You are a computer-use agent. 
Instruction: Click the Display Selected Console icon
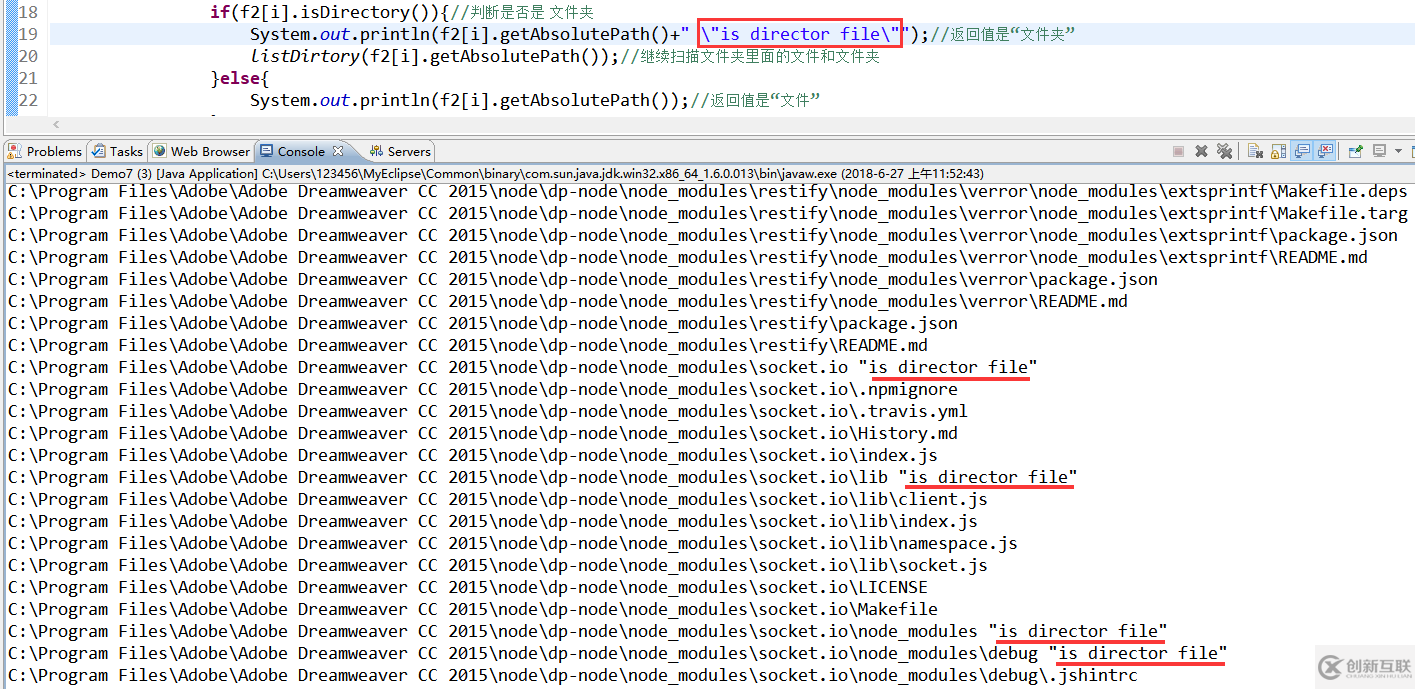[x=1378, y=151]
